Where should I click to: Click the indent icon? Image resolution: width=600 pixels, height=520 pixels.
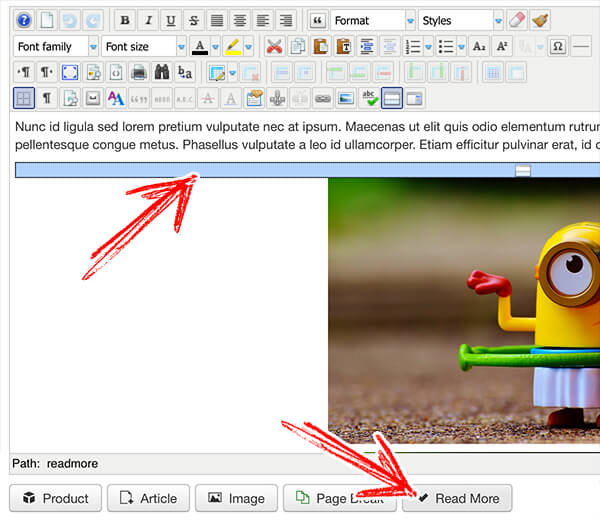click(367, 47)
